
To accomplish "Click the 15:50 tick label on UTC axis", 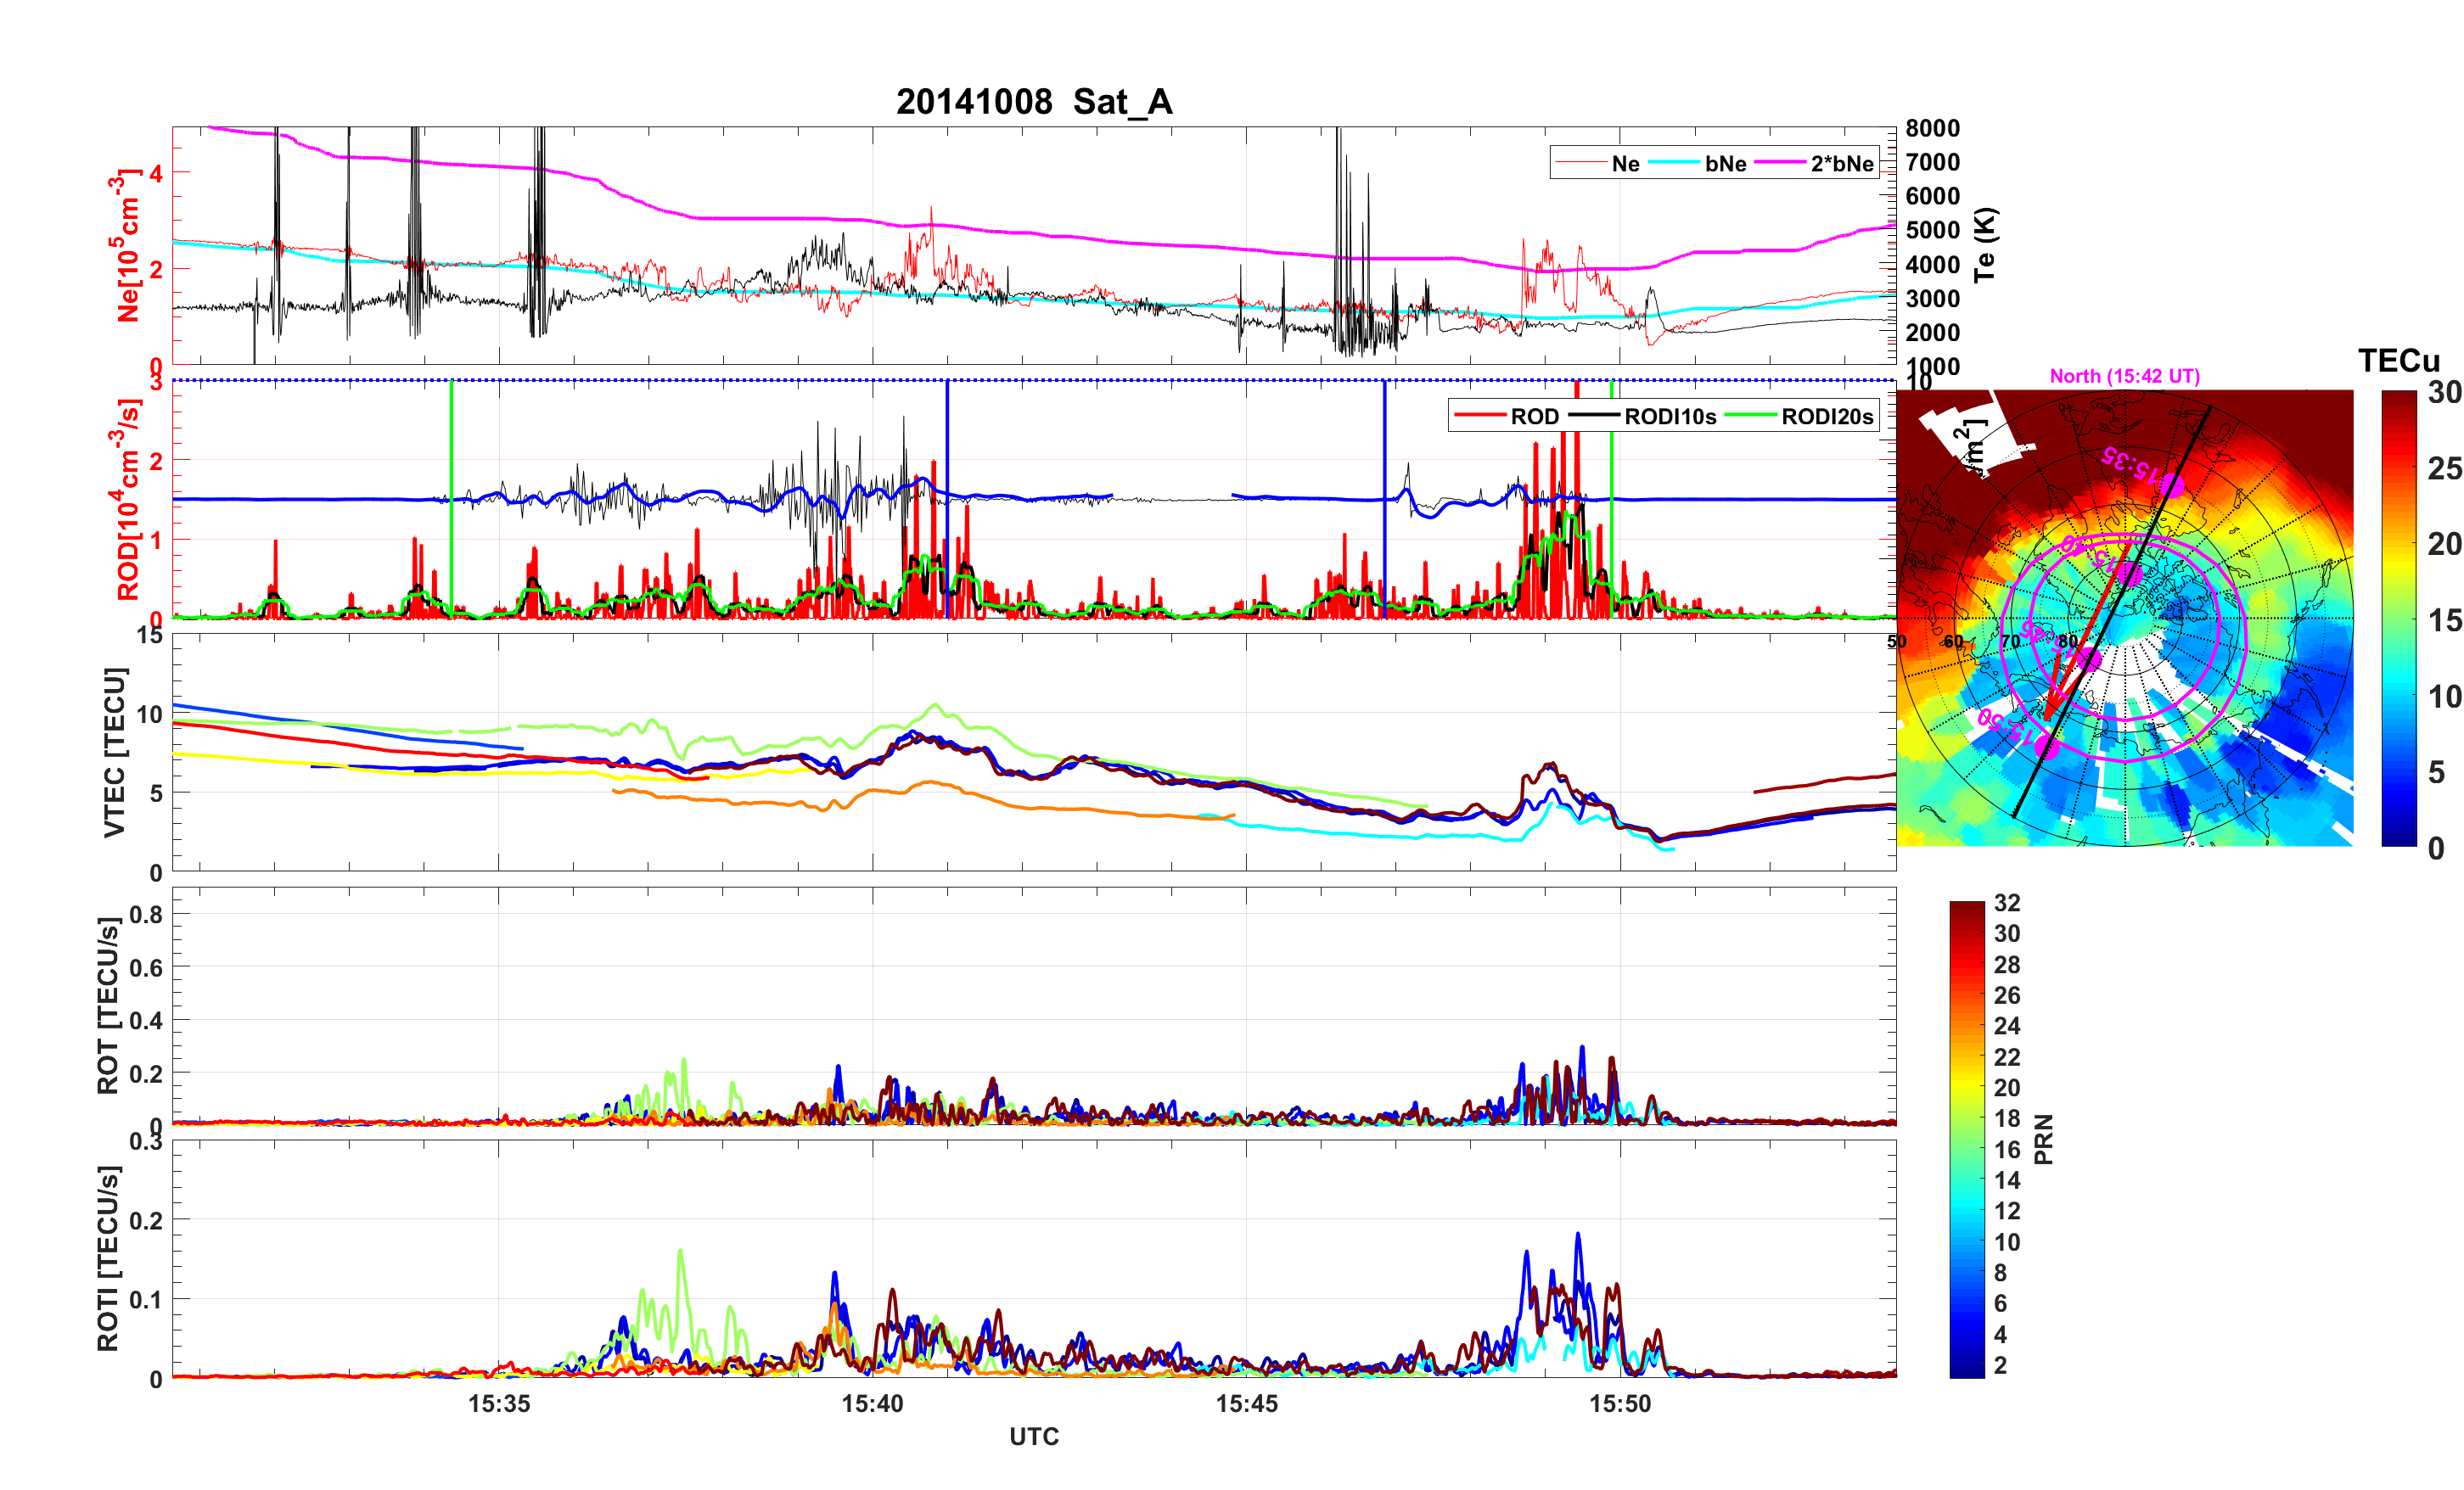I will tap(1620, 1404).
